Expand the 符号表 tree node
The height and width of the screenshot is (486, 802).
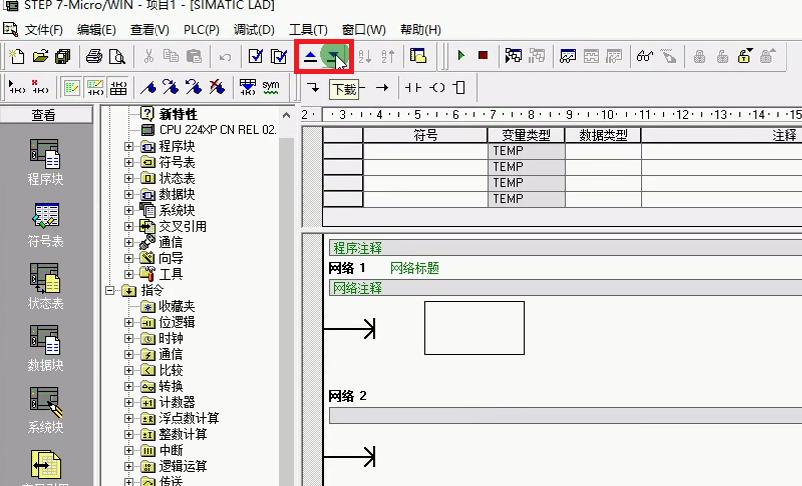[129, 163]
